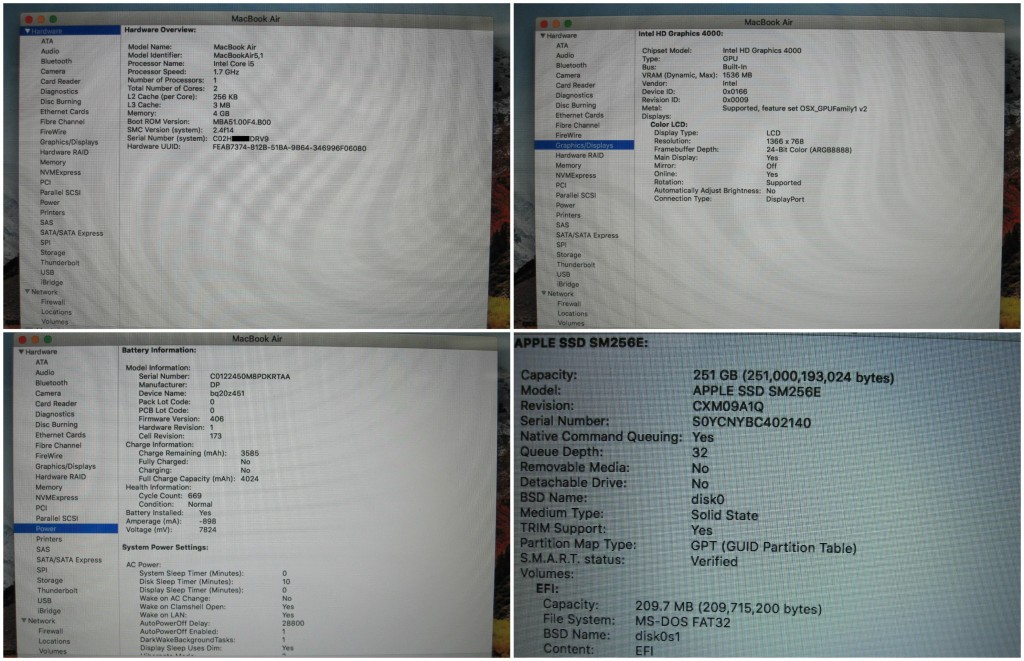The width and height of the screenshot is (1024, 661).
Task: Open Graphics/Displays in Hardware Overview window sidebar
Action: coord(69,142)
